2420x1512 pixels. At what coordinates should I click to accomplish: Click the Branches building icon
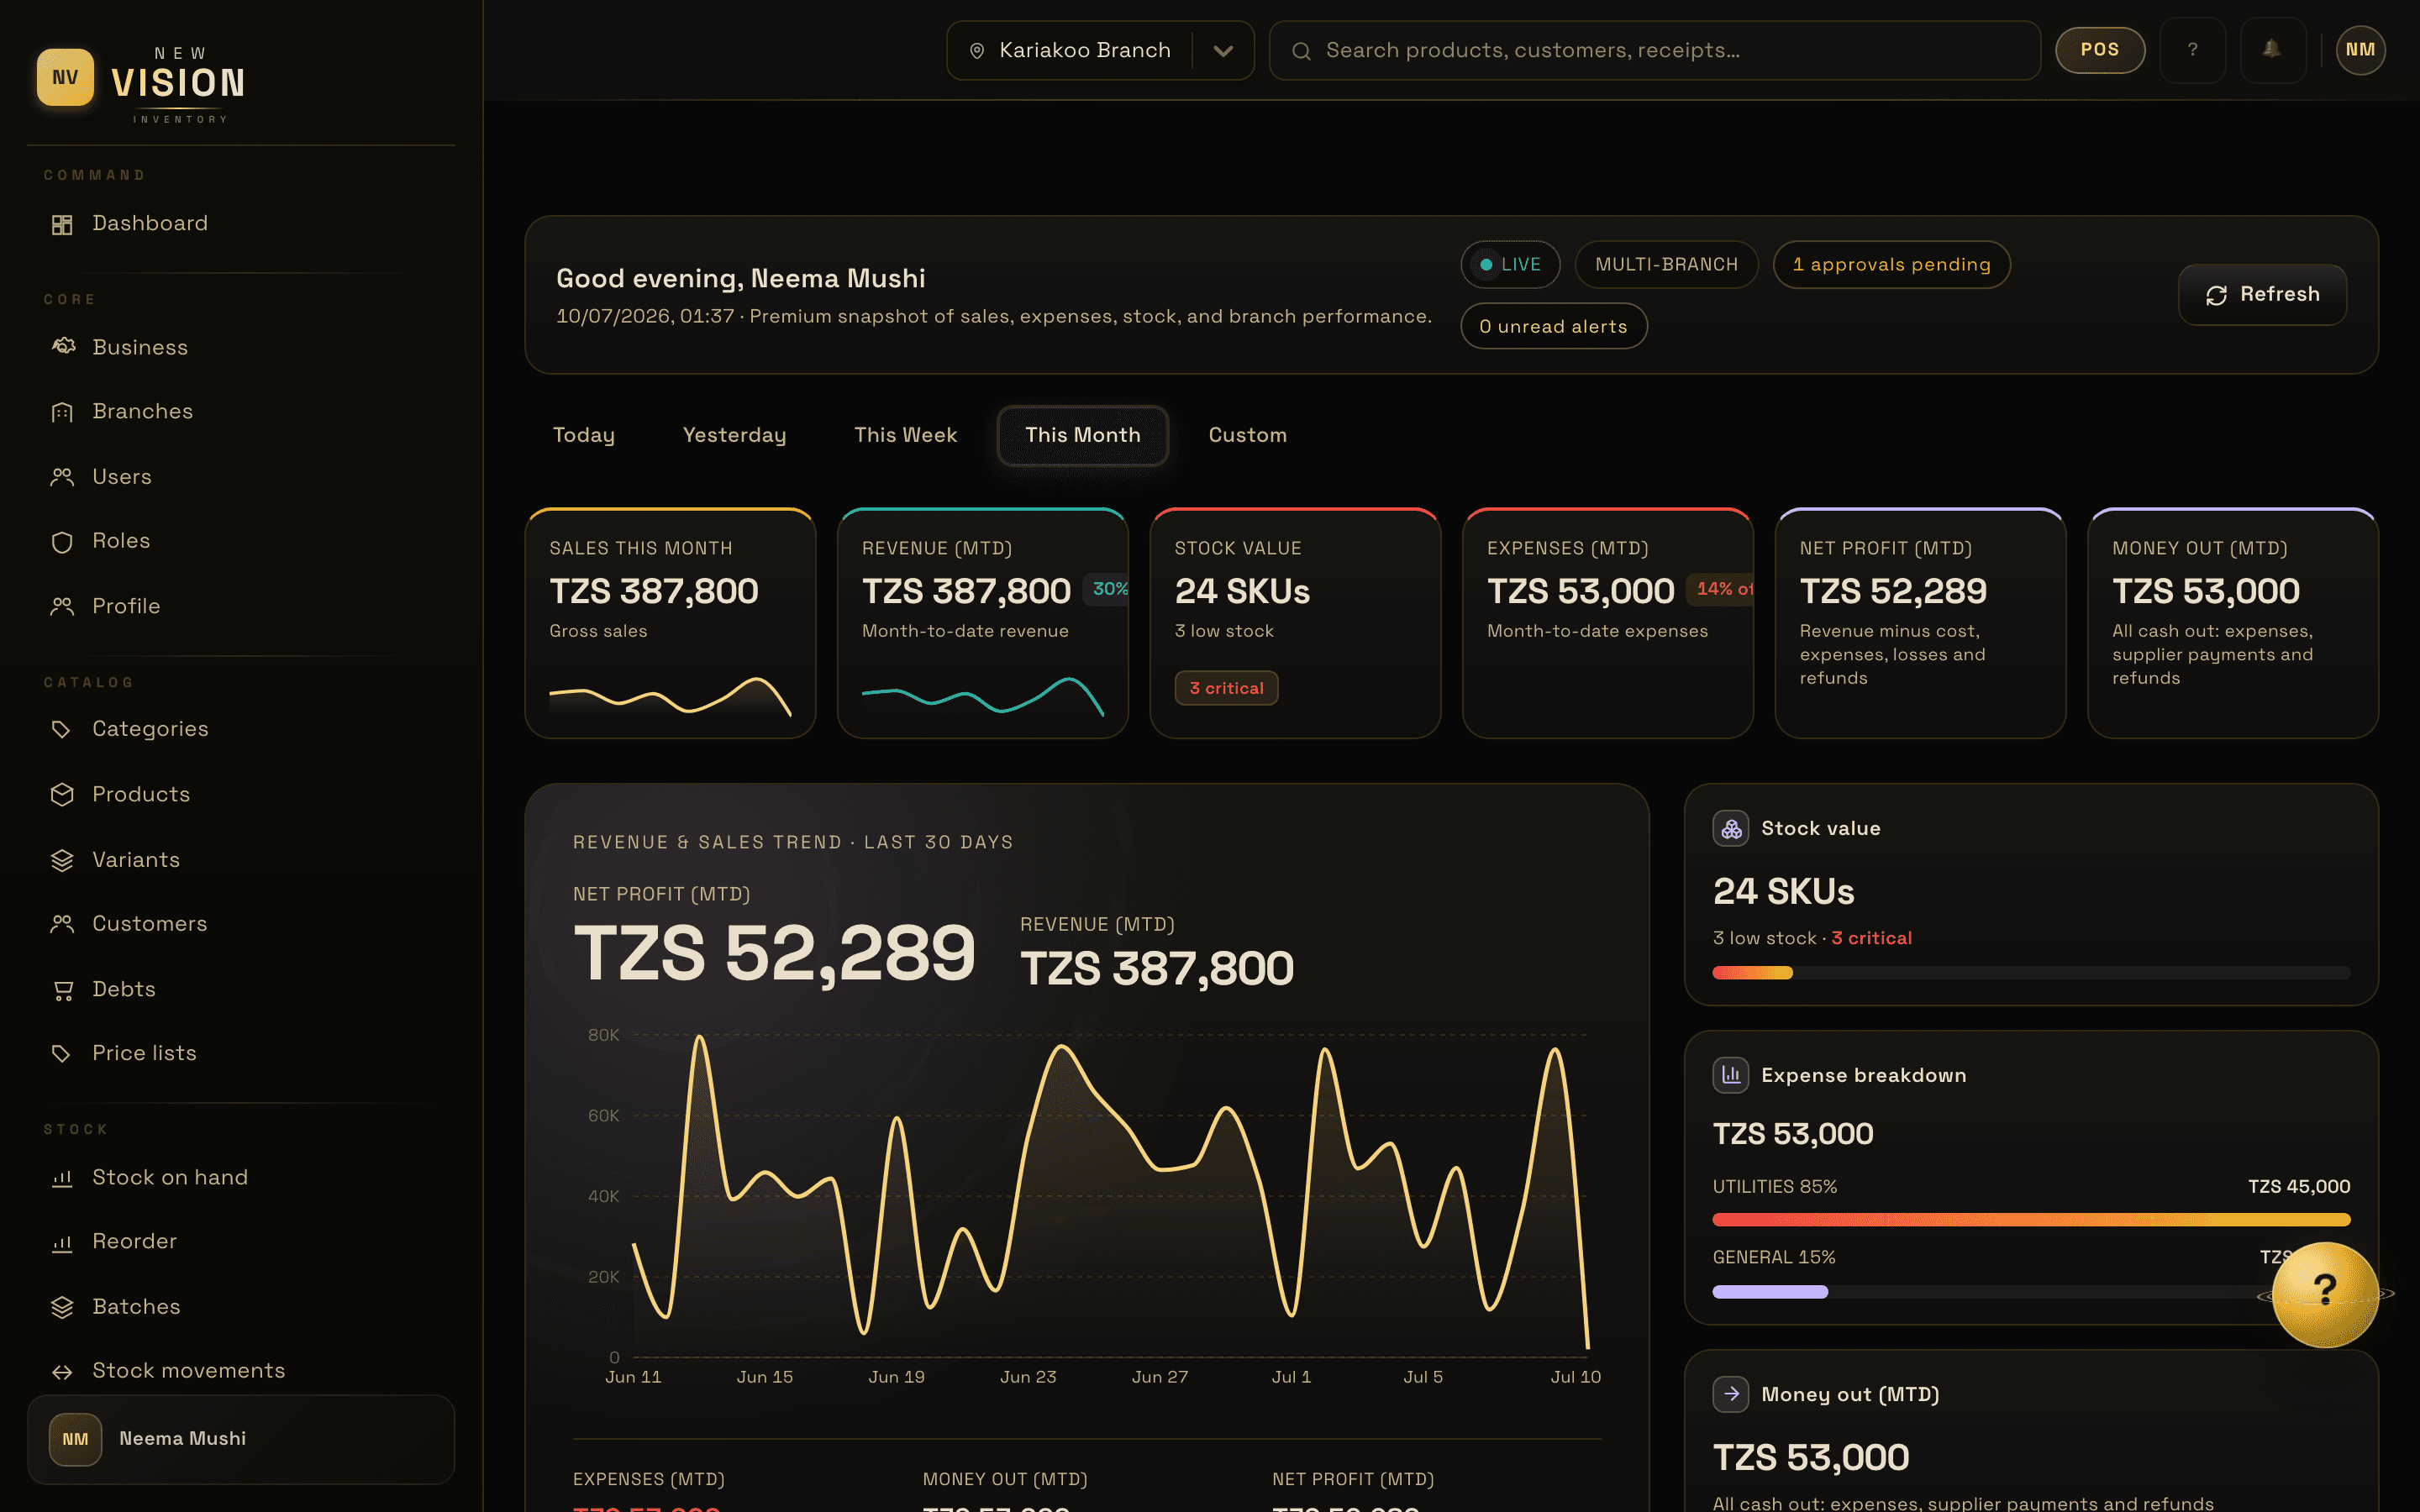pyautogui.click(x=62, y=412)
